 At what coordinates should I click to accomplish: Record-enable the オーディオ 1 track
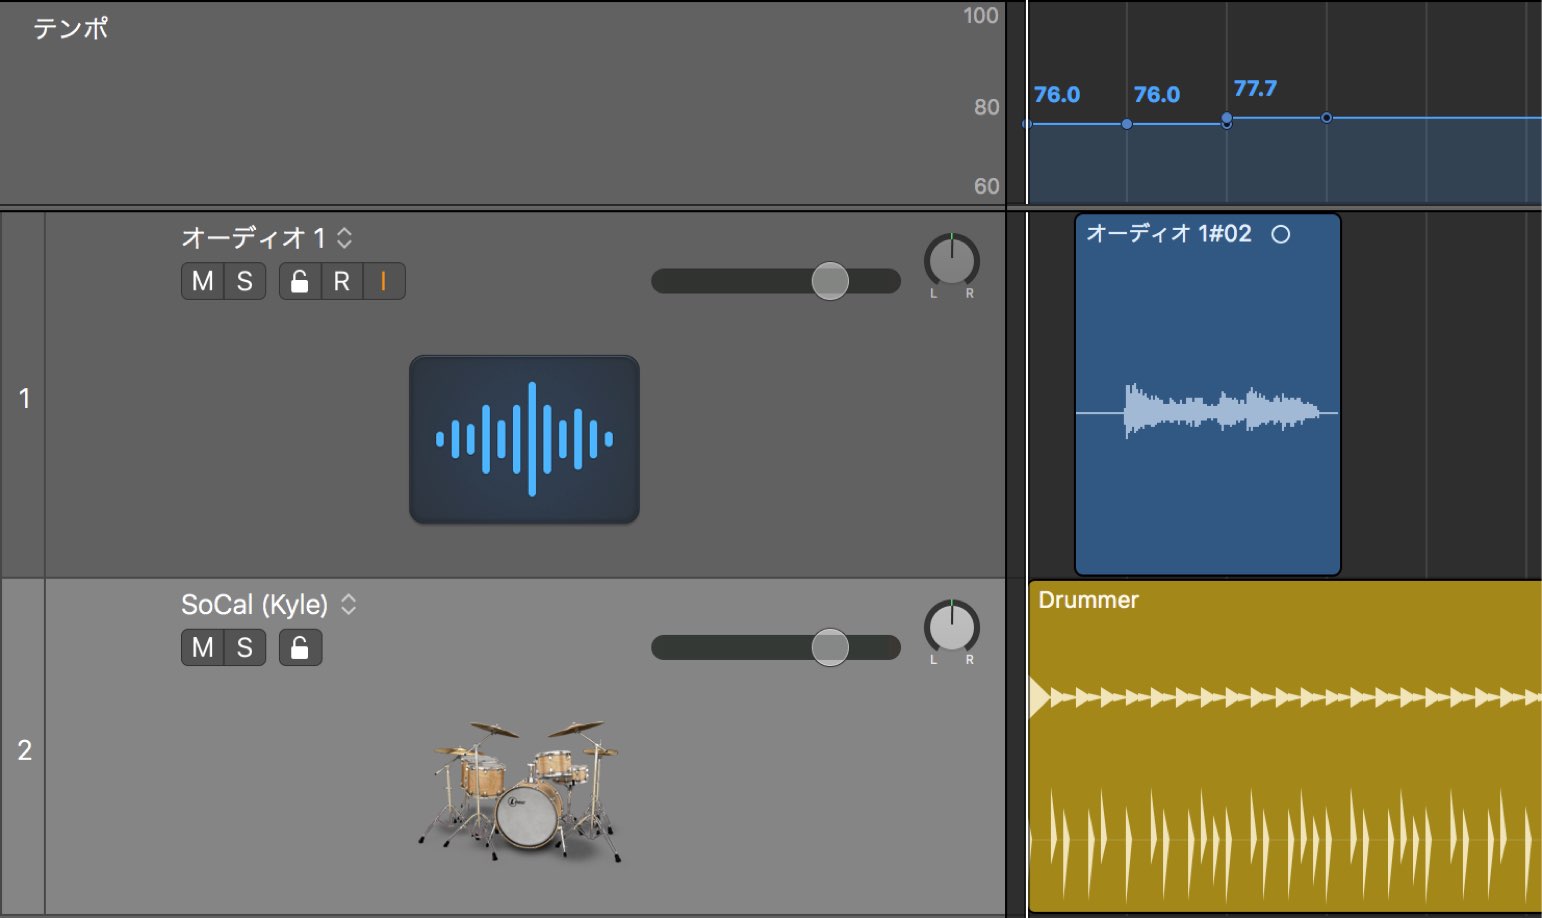[x=342, y=282]
